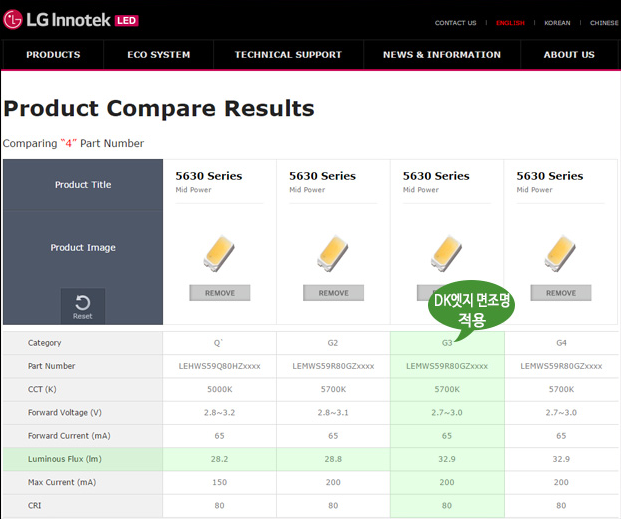Switch language to CHINESE

604,23
